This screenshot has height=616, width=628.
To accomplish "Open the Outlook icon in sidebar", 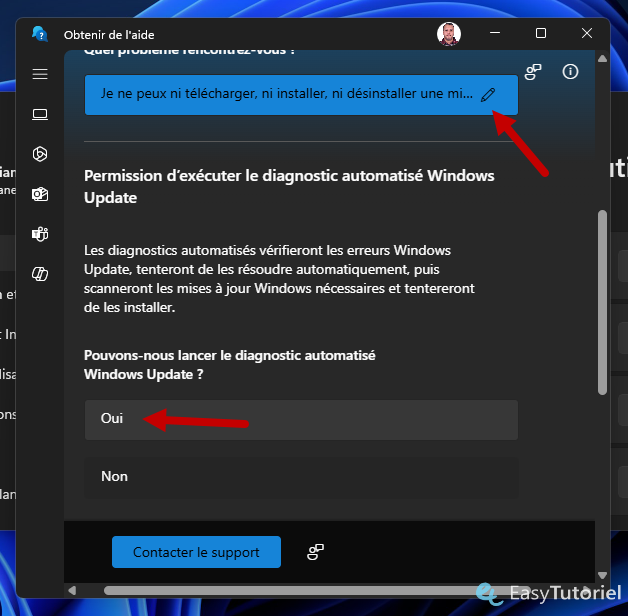I will click(40, 195).
